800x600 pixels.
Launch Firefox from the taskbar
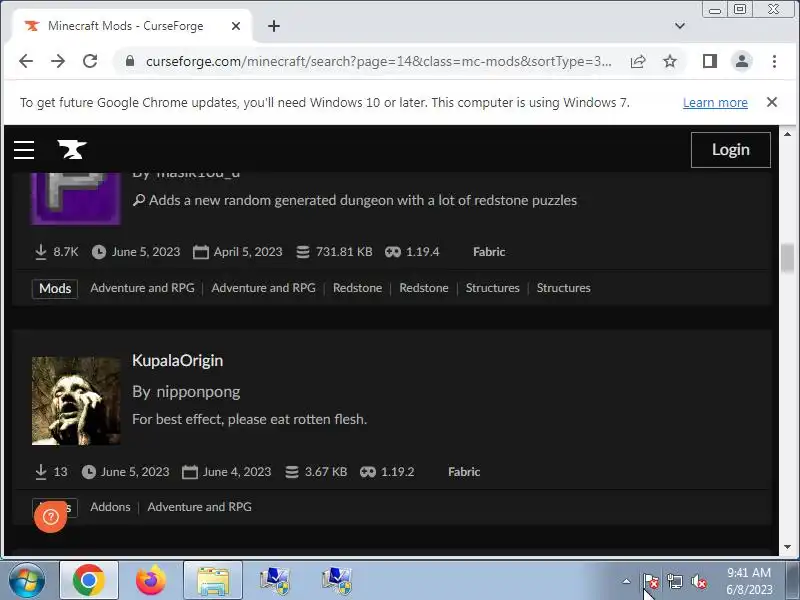151,581
